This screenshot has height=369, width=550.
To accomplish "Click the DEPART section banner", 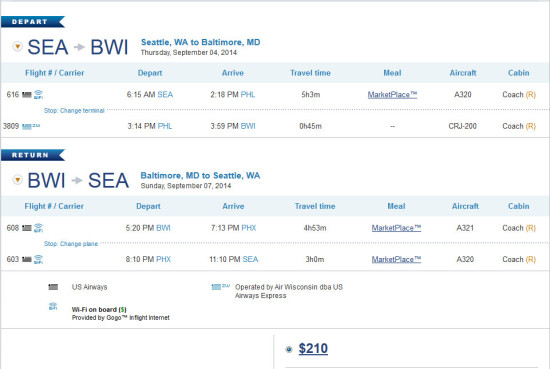I will tap(33, 22).
